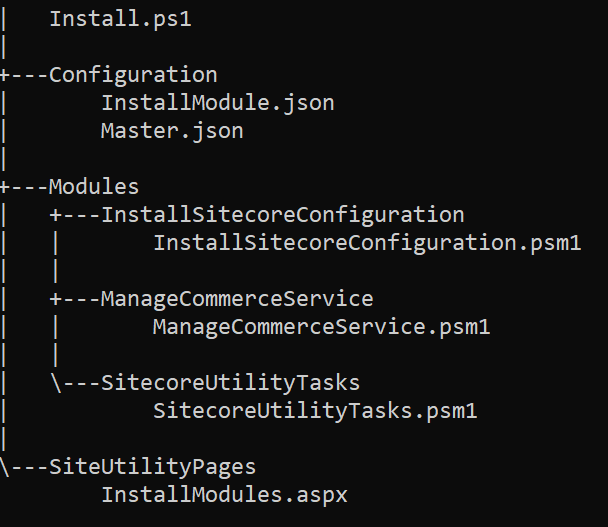Click the Modules folder name
The height and width of the screenshot is (527, 608).
click(94, 186)
